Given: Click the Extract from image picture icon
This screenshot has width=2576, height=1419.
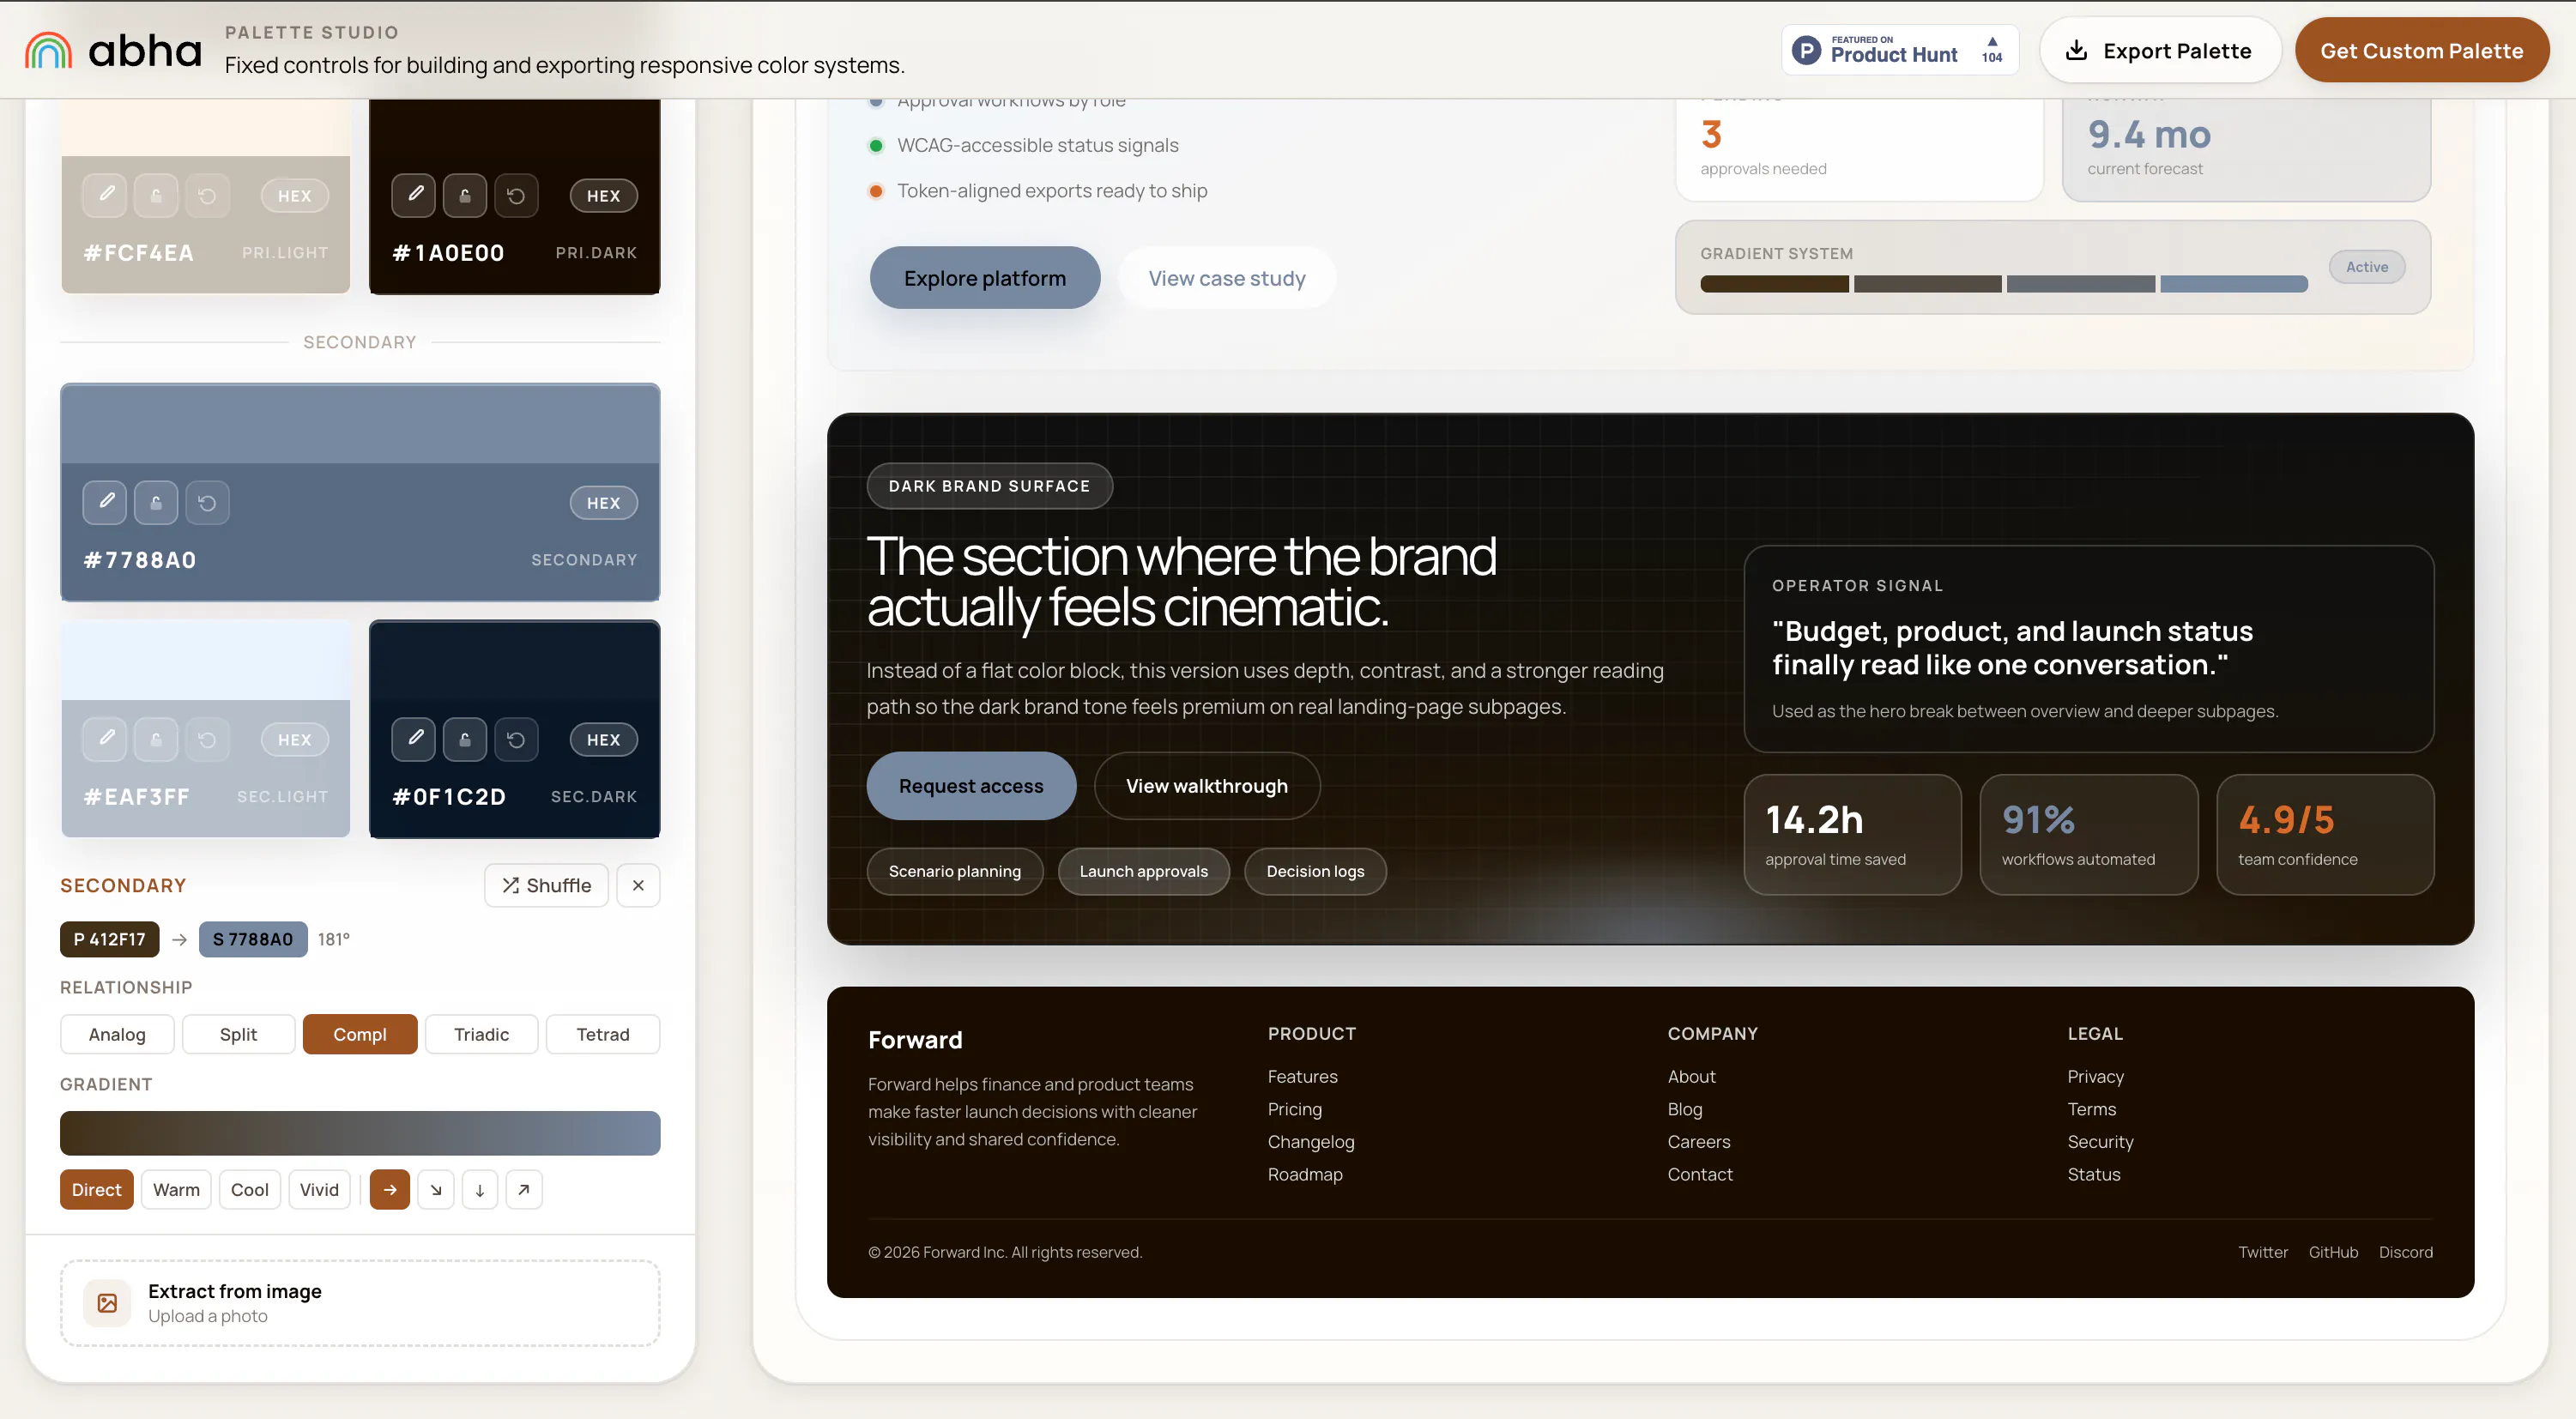Looking at the screenshot, I should point(107,1302).
